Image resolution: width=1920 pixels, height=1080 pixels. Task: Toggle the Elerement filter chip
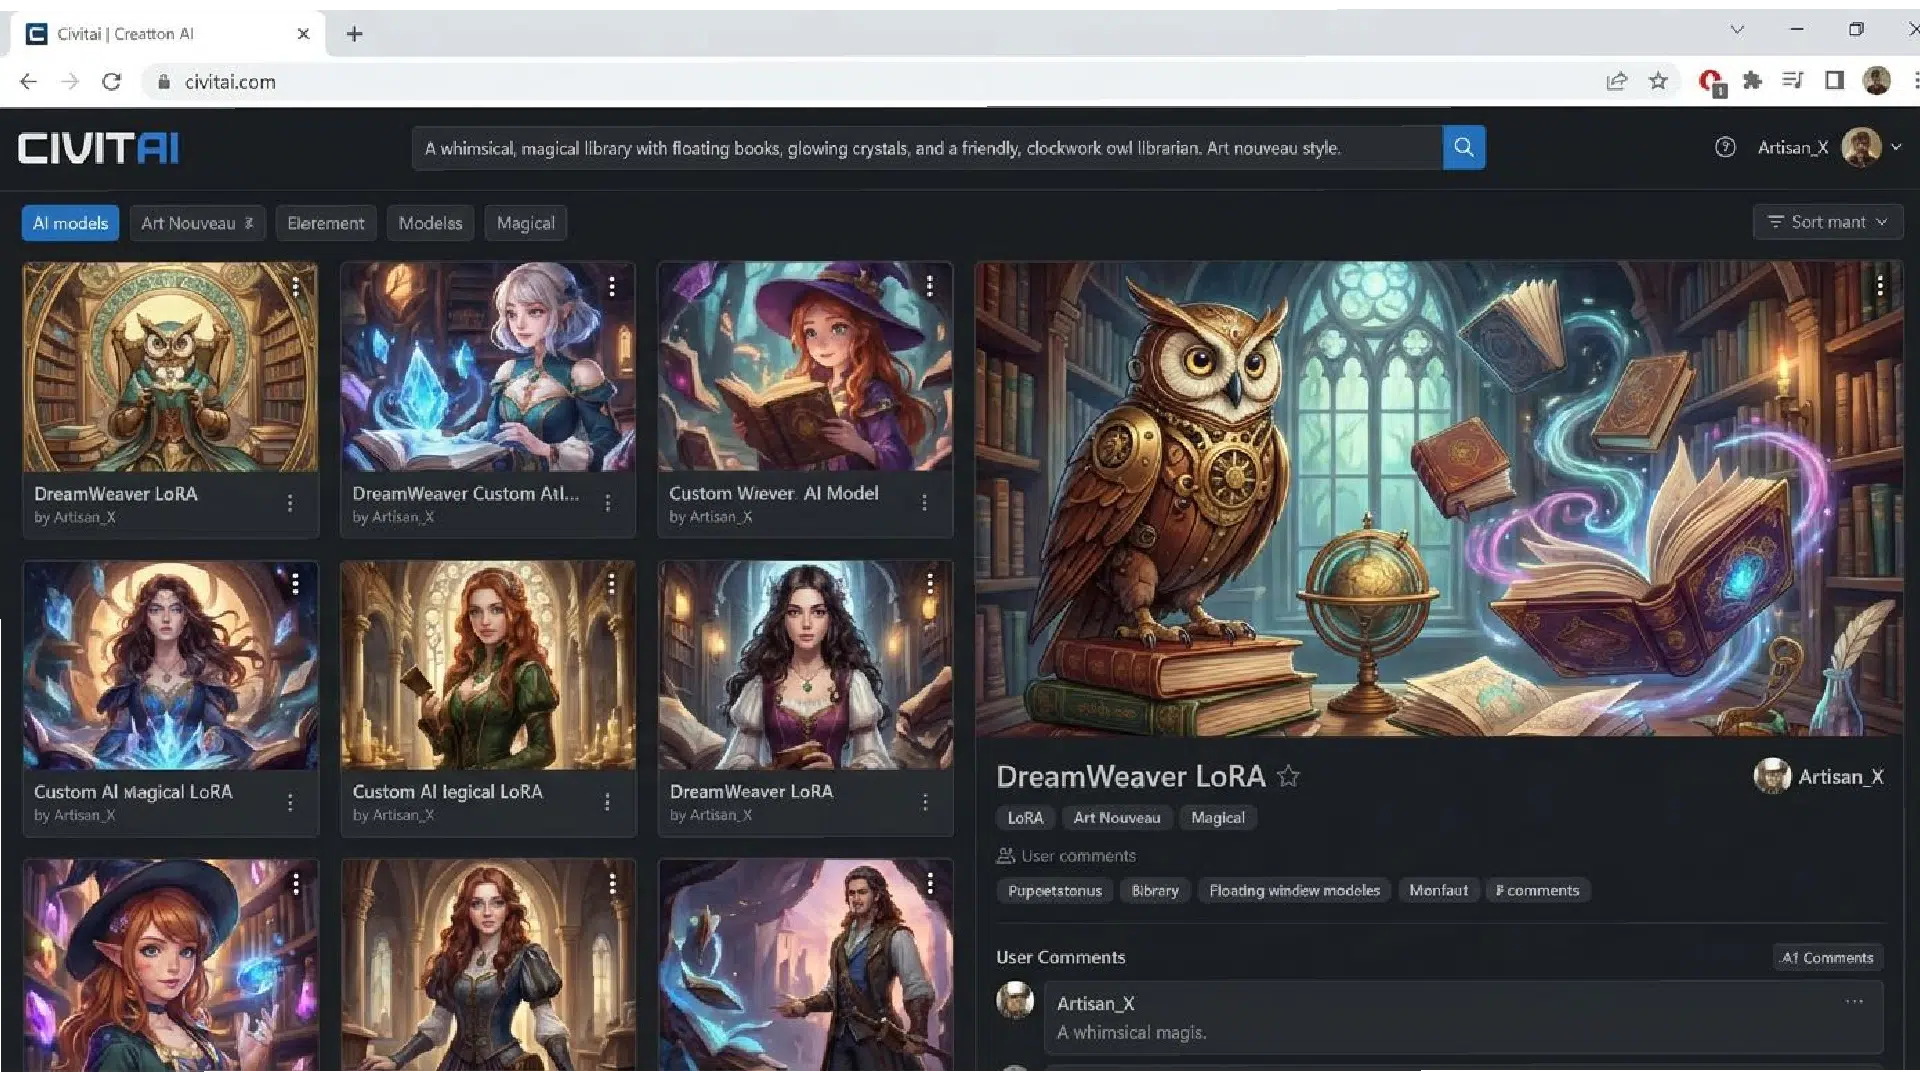tap(325, 223)
